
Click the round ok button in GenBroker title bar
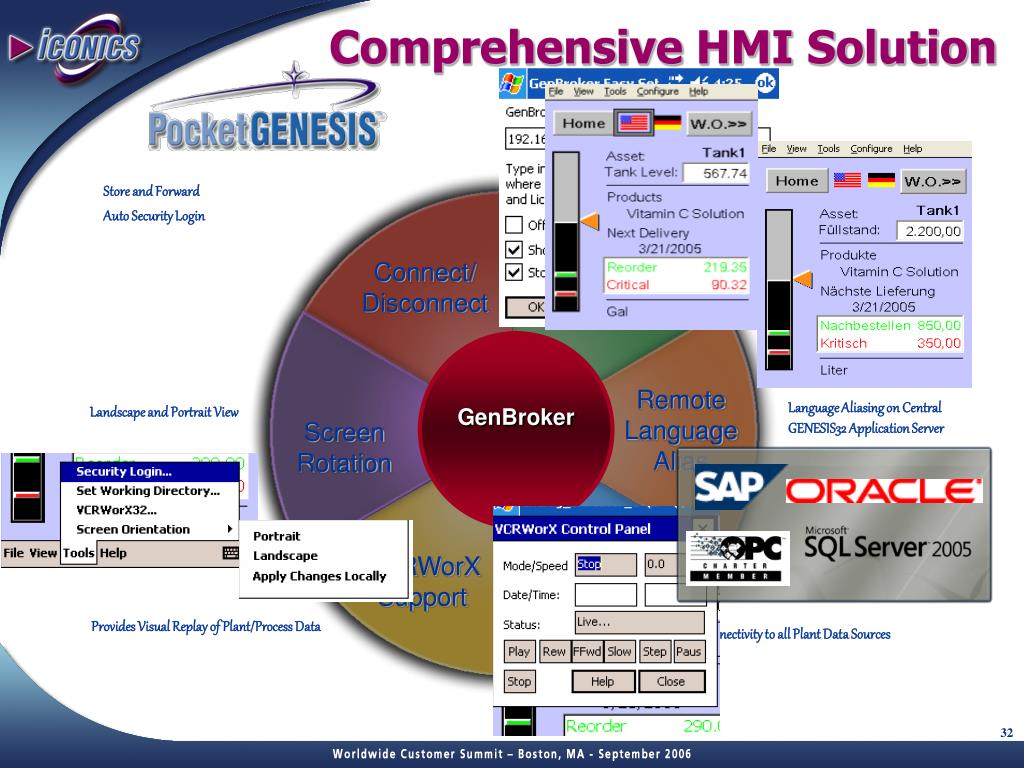tap(765, 83)
